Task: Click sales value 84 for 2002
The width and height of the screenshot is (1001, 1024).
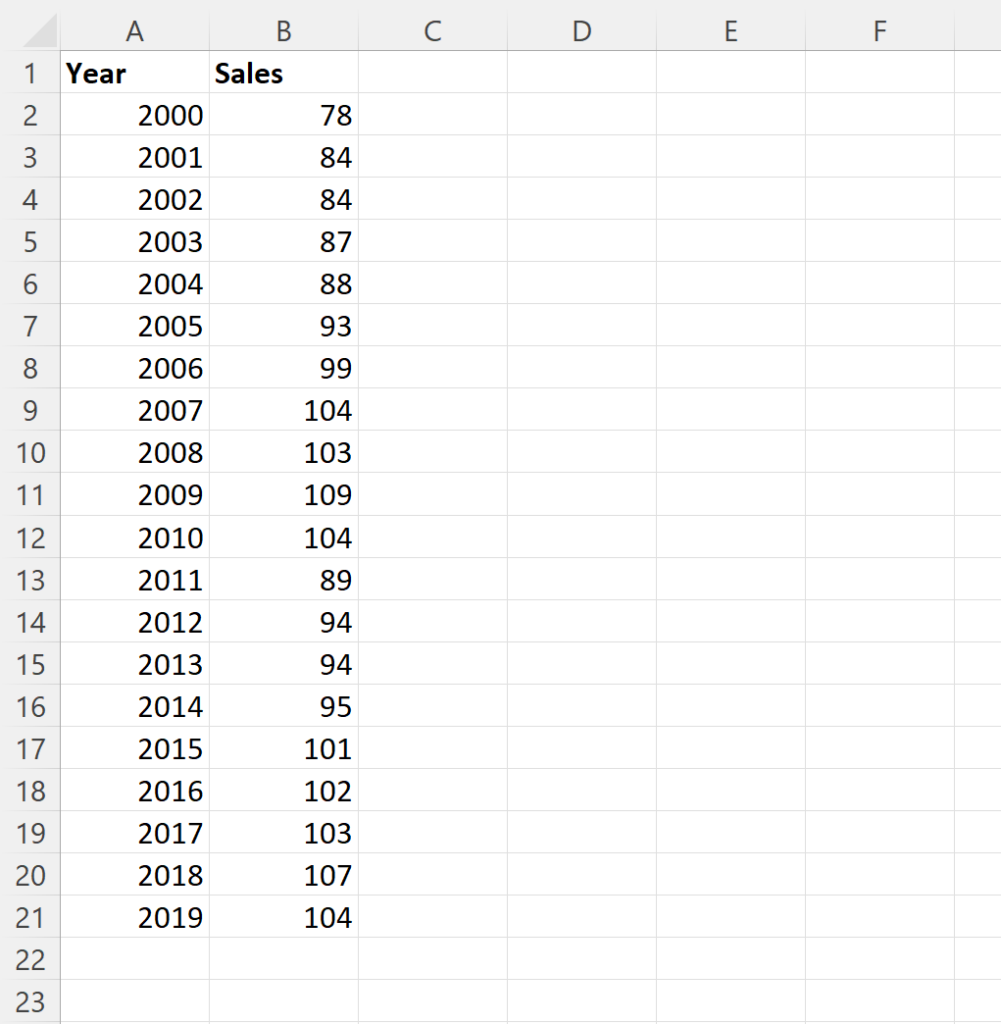Action: 283,199
